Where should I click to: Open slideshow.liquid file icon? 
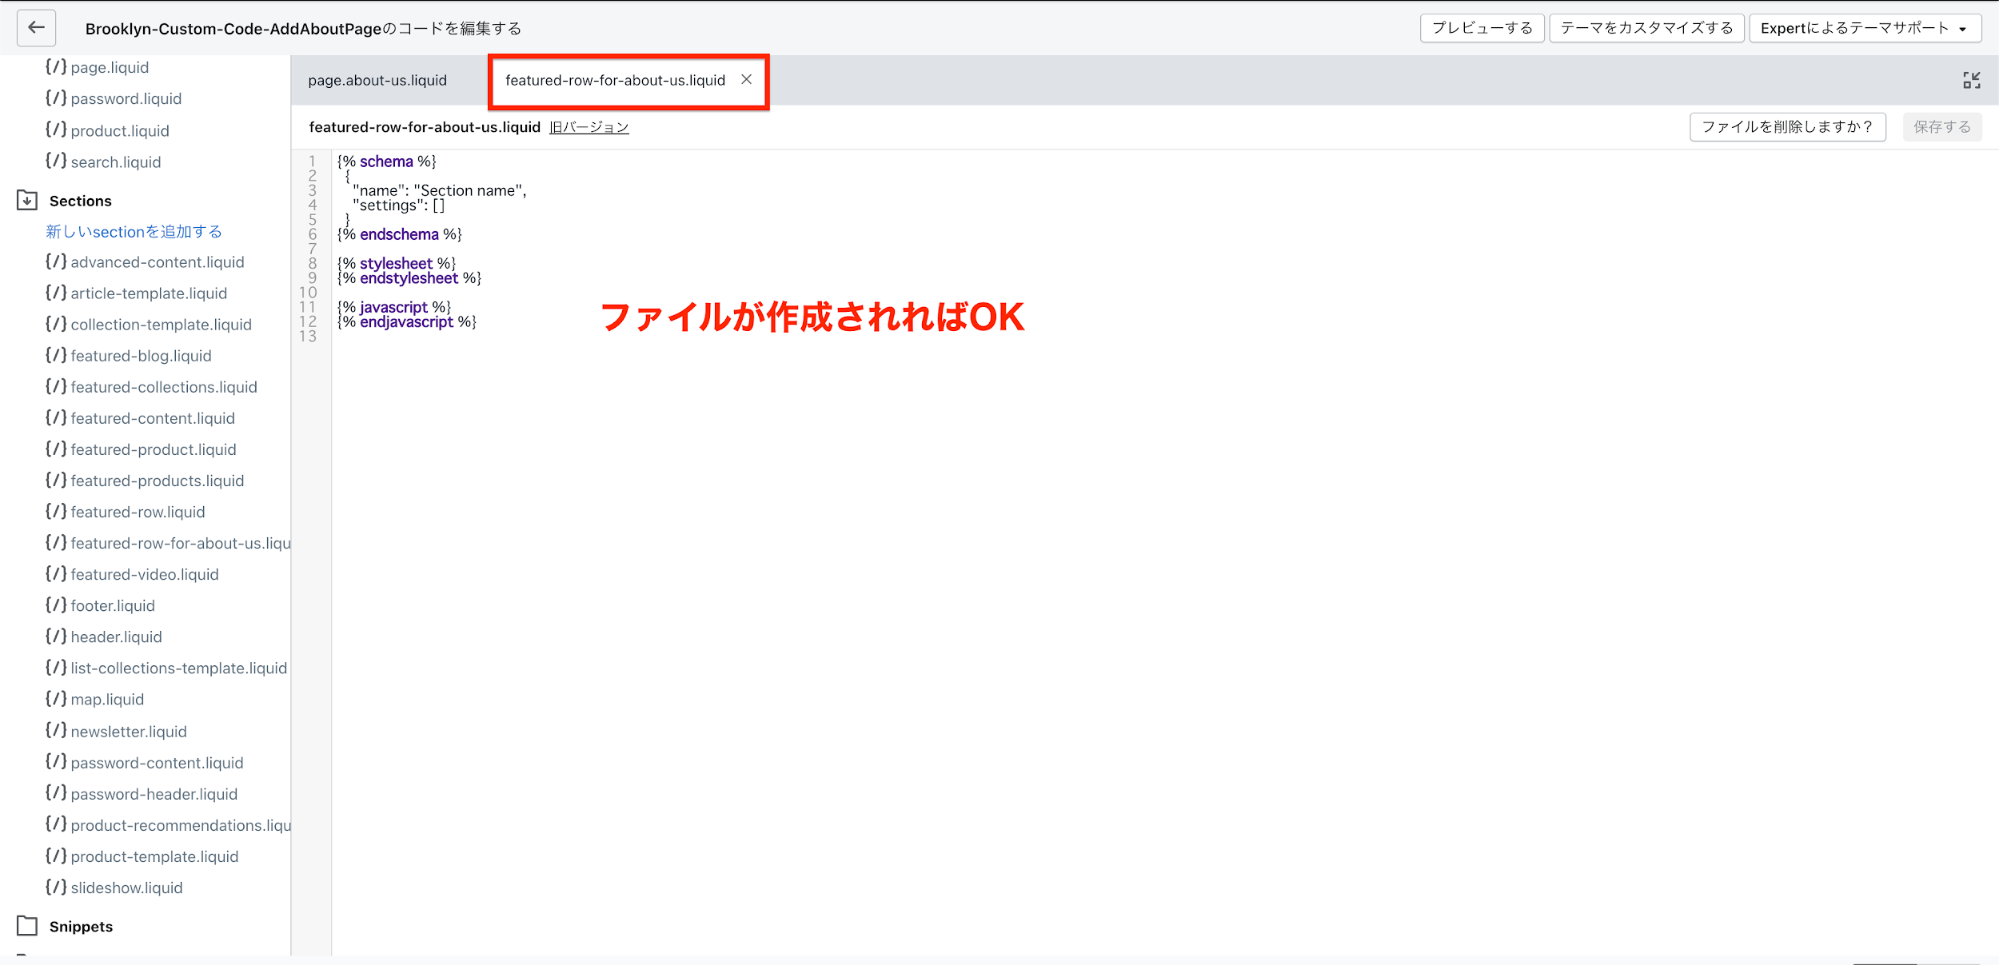(x=56, y=888)
